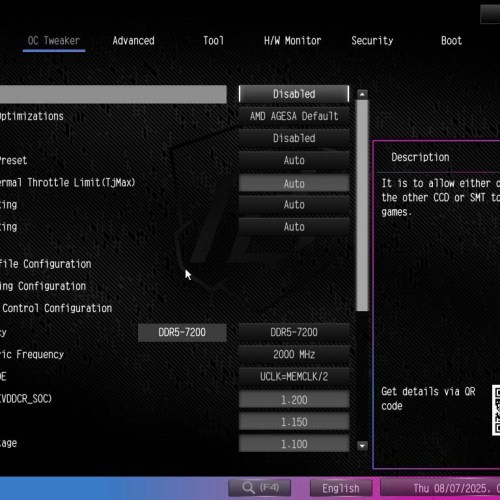The width and height of the screenshot is (500, 500).
Task: Open the 2000 MHz Fabric Frequency dropdown
Action: [x=294, y=354]
